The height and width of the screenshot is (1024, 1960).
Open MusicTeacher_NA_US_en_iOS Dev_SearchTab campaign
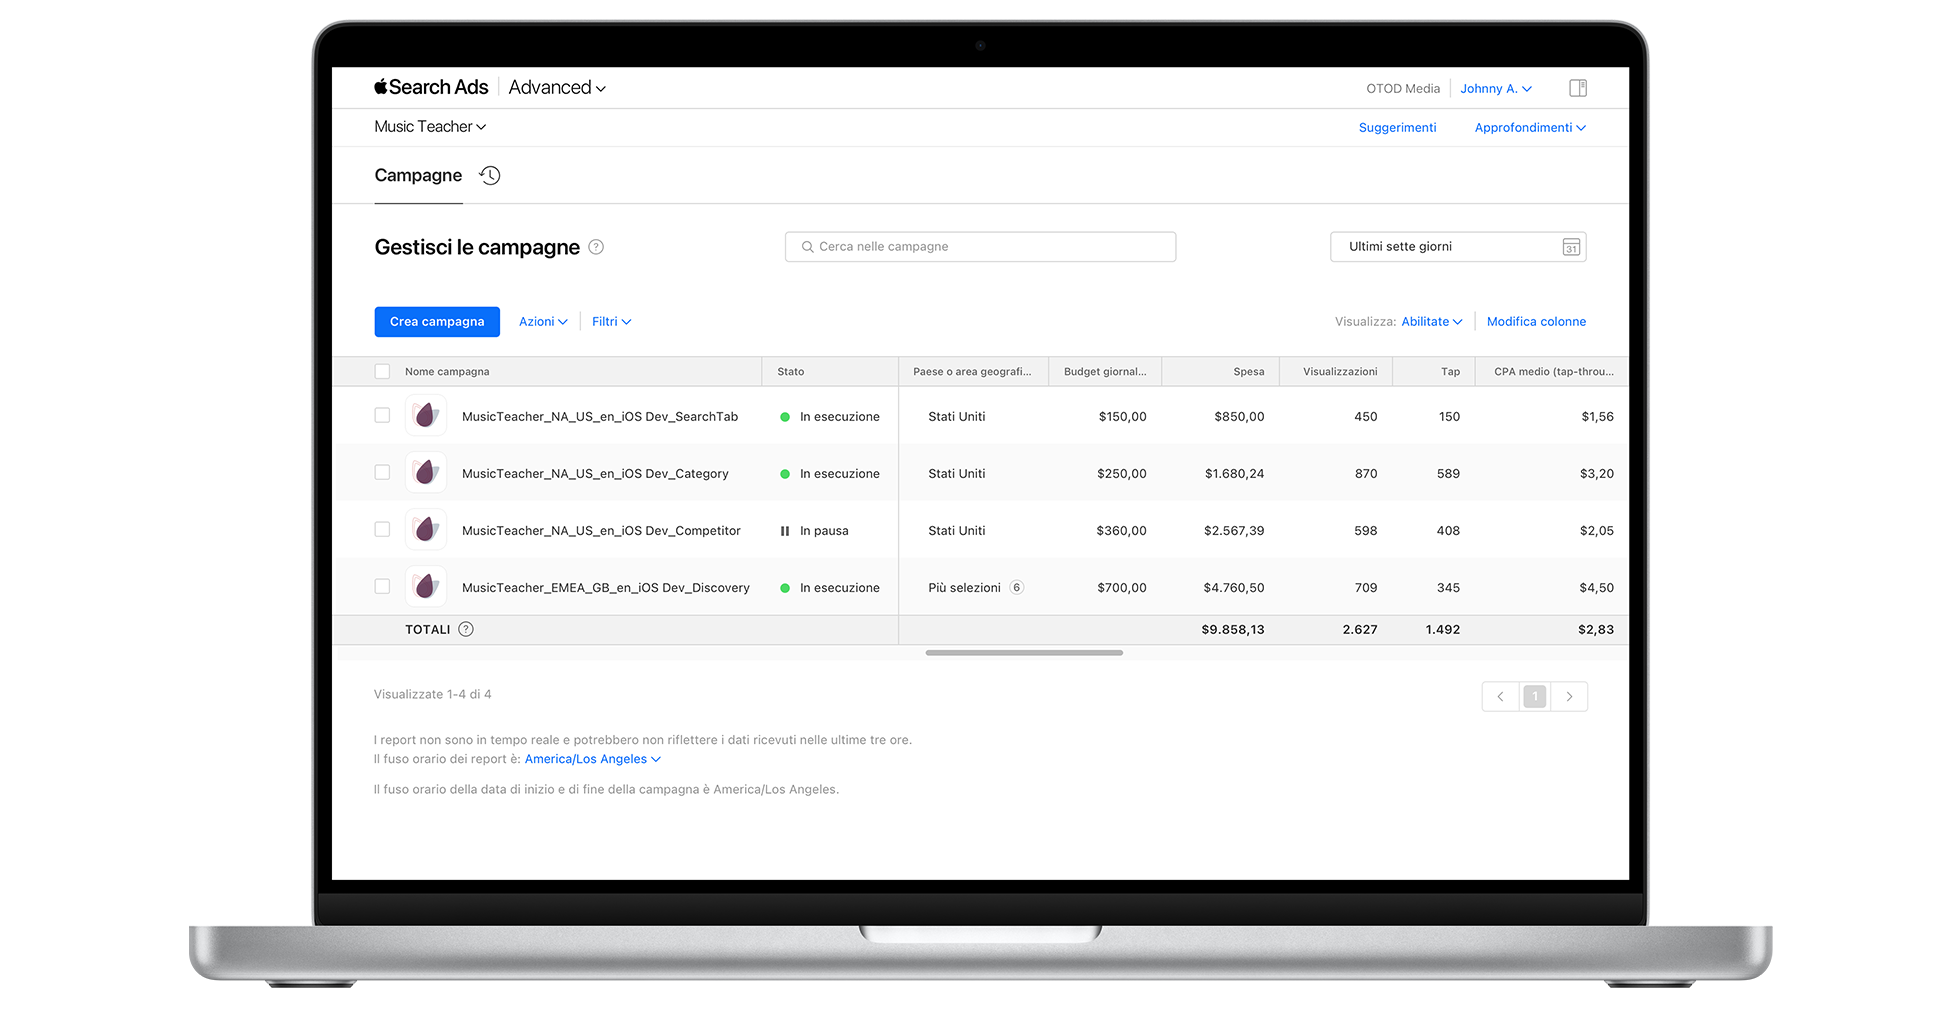click(x=600, y=416)
